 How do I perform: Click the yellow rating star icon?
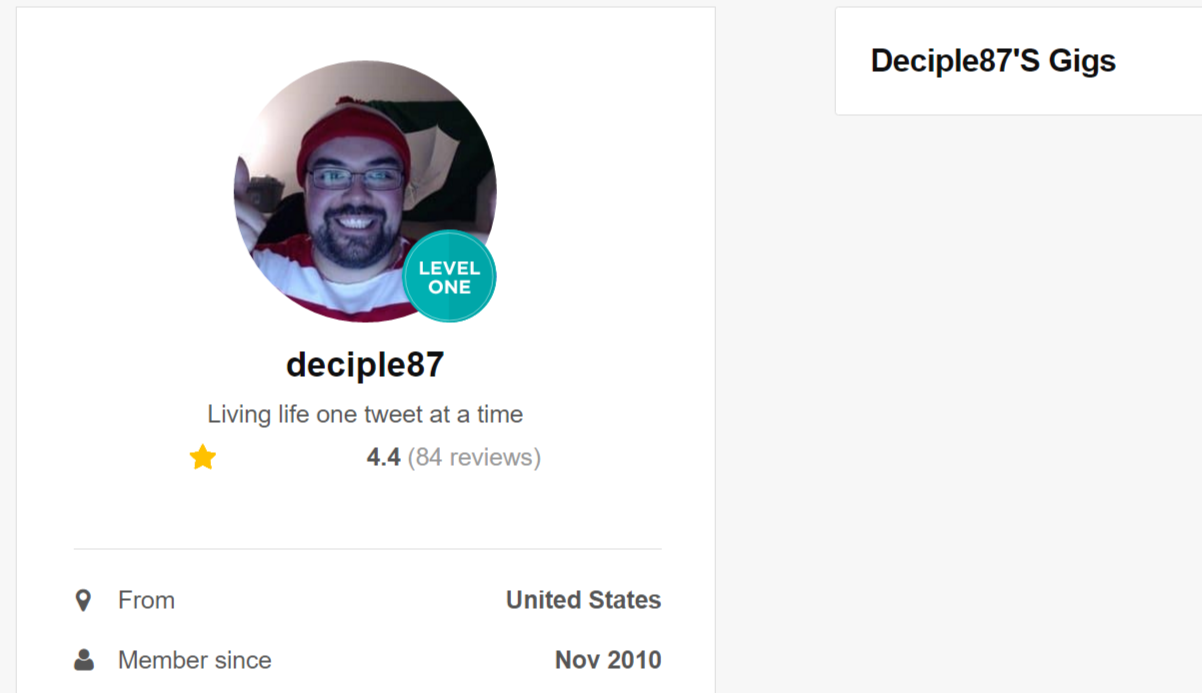pos(203,458)
